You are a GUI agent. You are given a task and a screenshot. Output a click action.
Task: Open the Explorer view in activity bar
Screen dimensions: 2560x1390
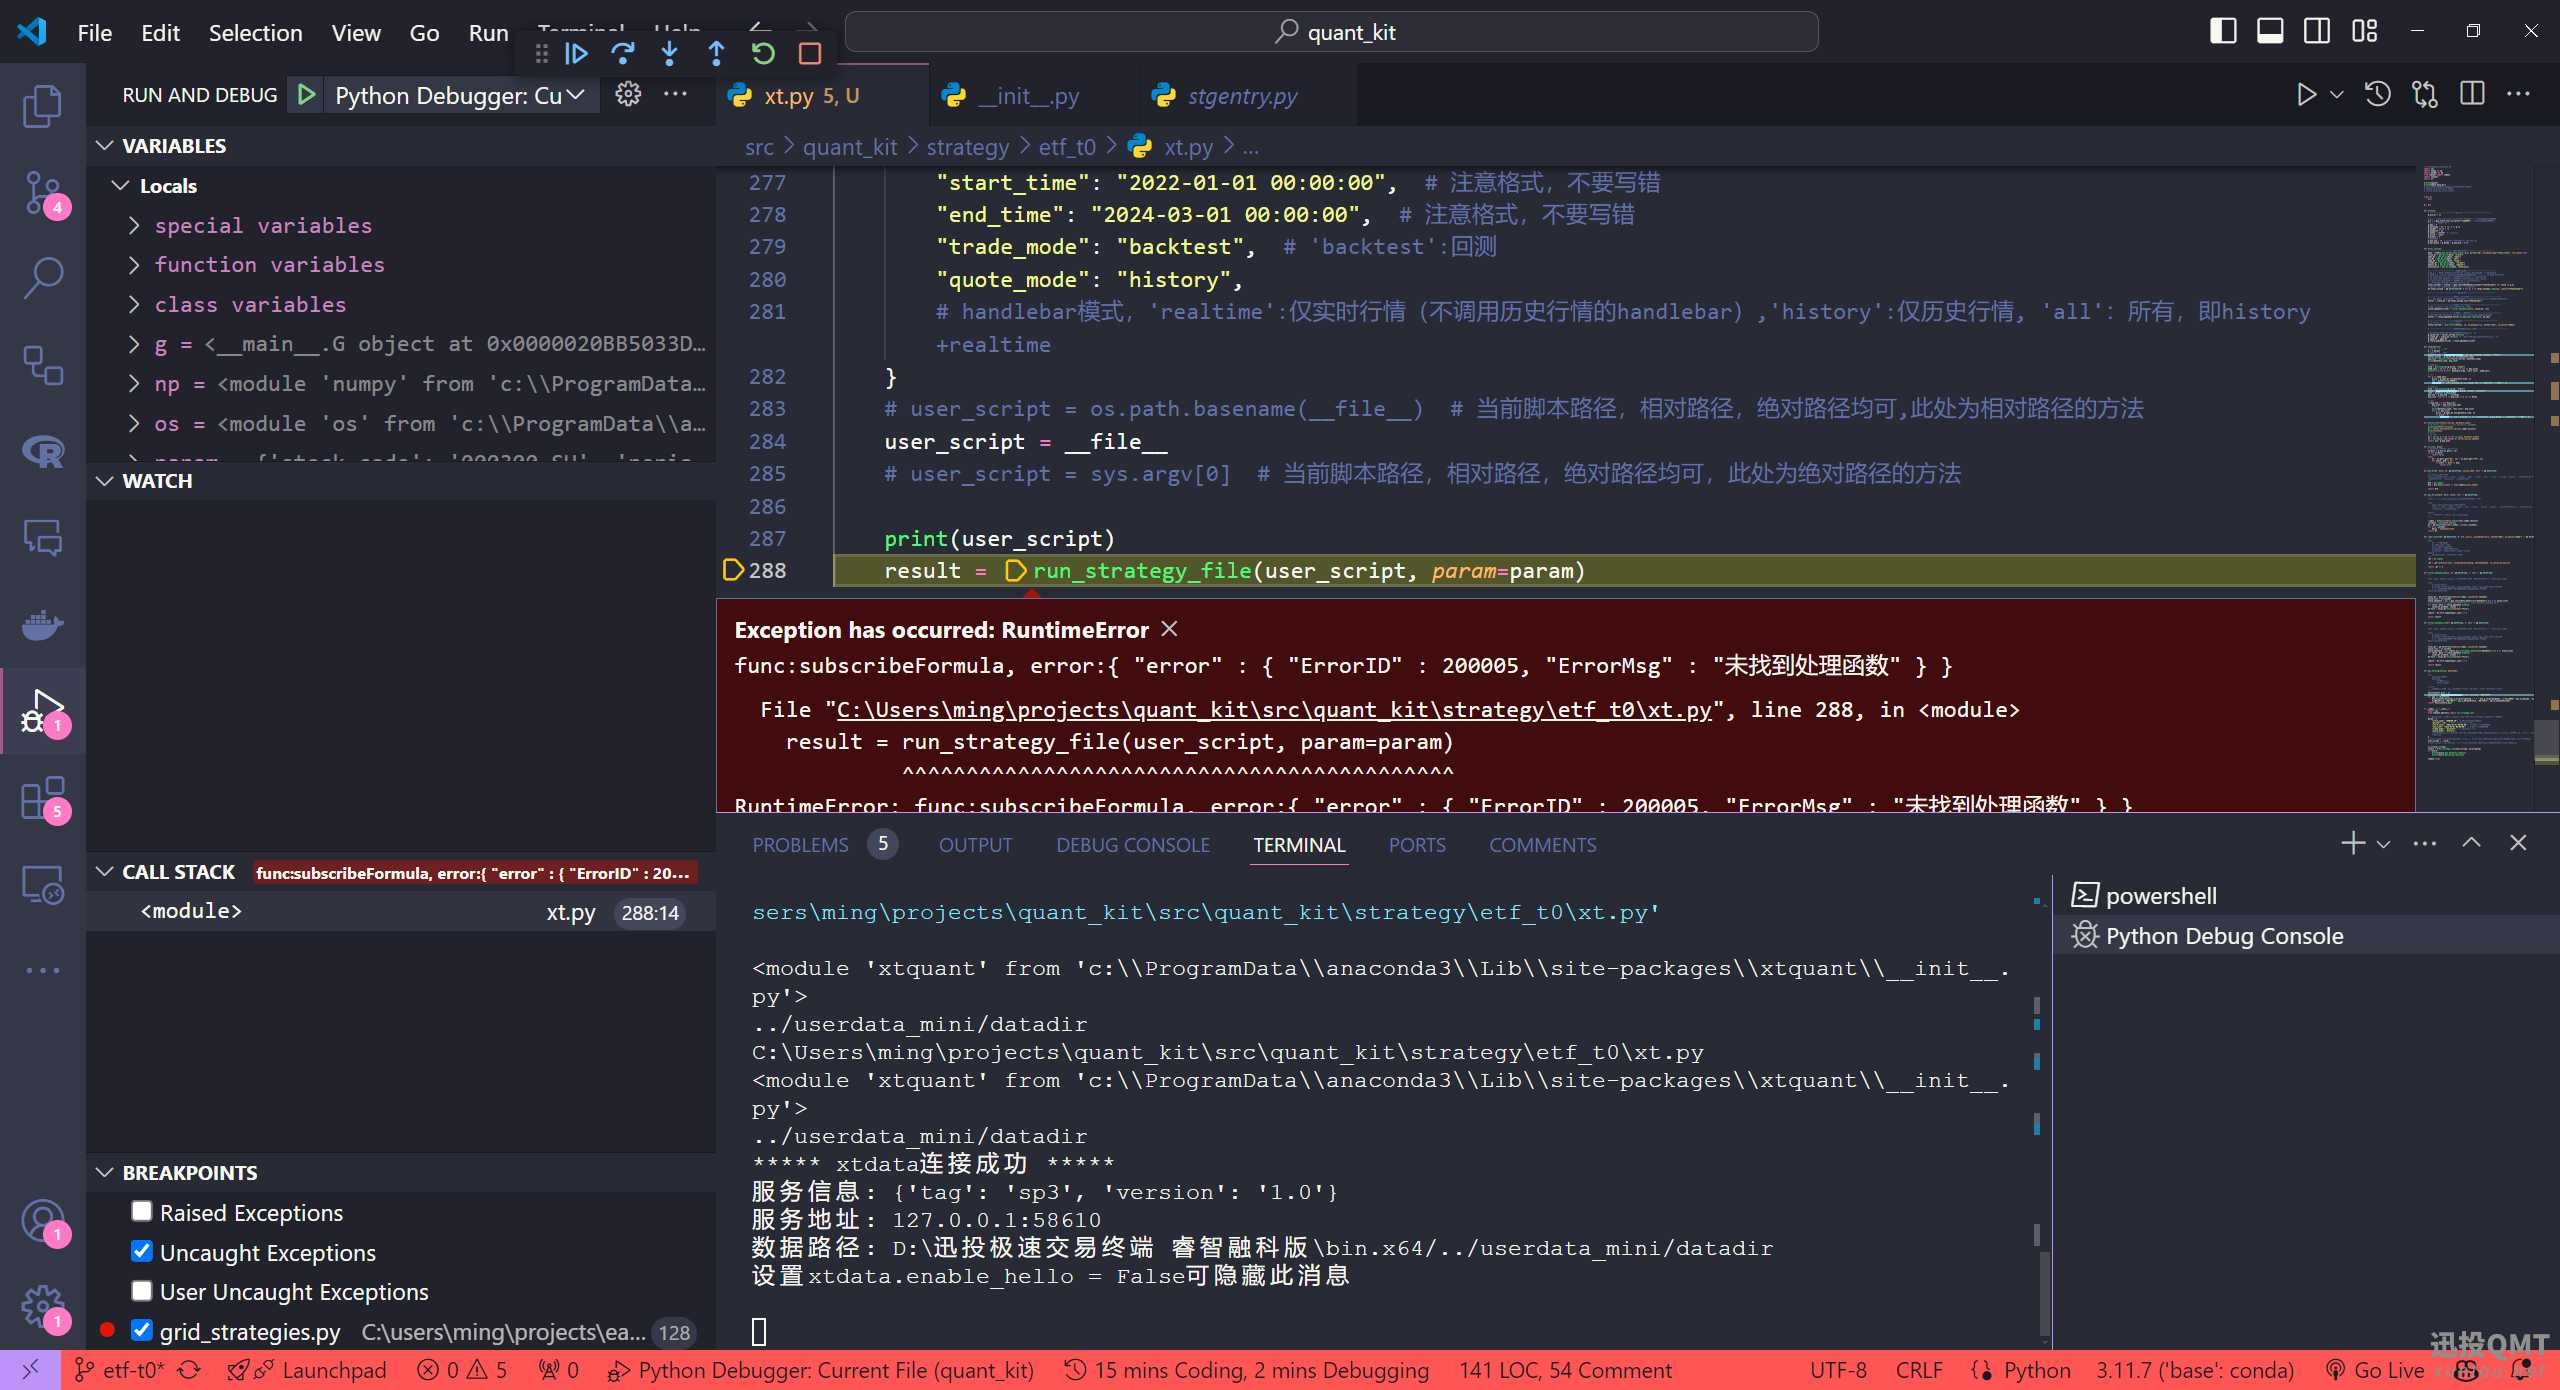pyautogui.click(x=42, y=106)
